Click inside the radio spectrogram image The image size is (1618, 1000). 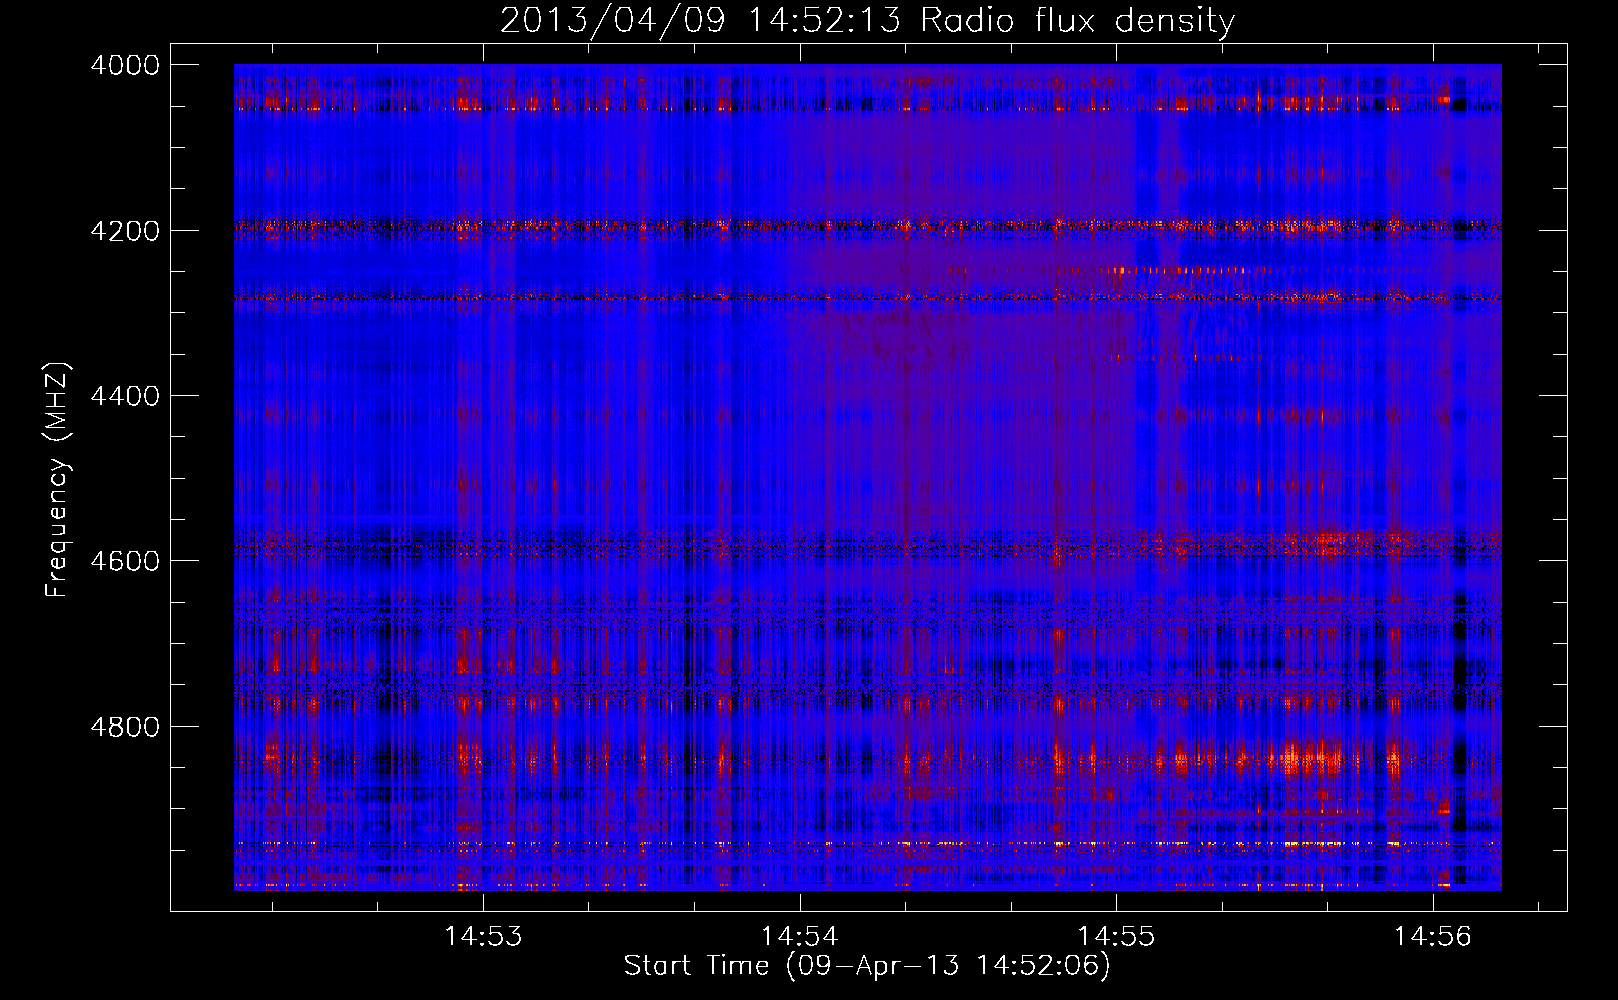click(x=868, y=477)
